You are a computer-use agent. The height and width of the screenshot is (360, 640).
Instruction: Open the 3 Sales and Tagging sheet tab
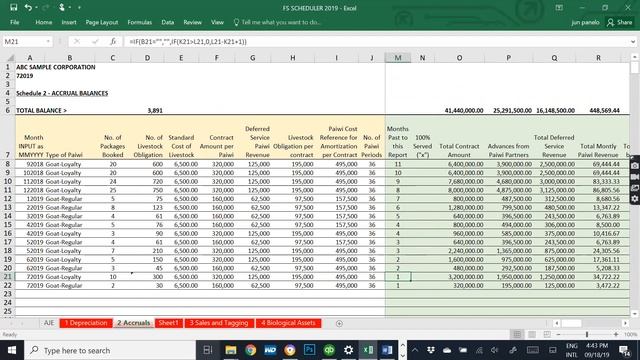pyautogui.click(x=219, y=323)
